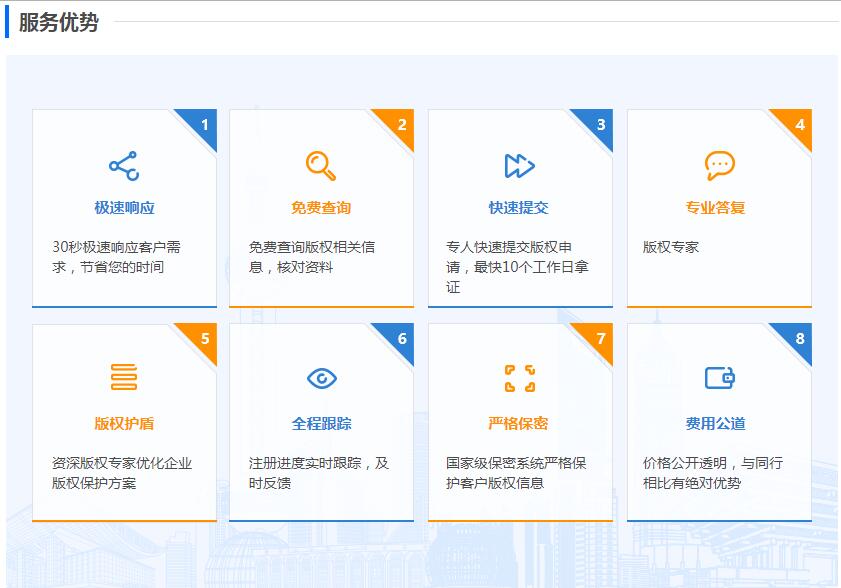841x588 pixels.
Task: Open the 极速响应 heading link
Action: [x=124, y=208]
